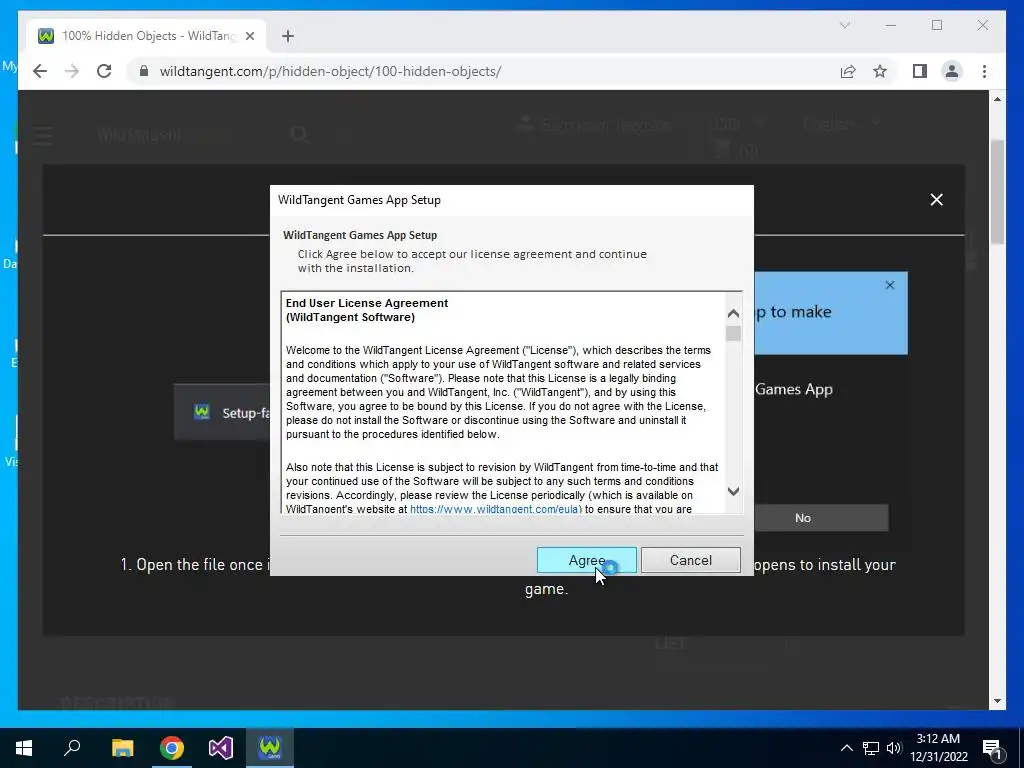Open the Windows Start menu
The height and width of the screenshot is (768, 1024).
click(24, 748)
